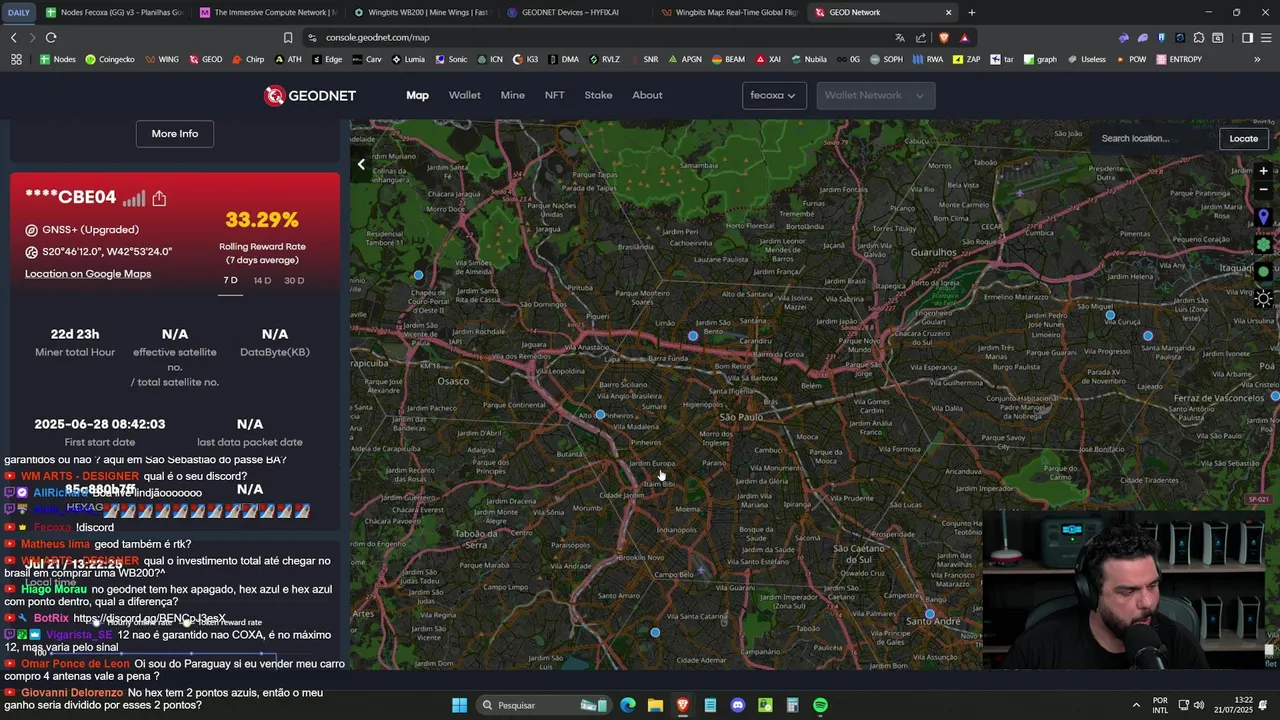Click the signal strength bars icon
Screen dimensions: 1280x720
pos(134,199)
